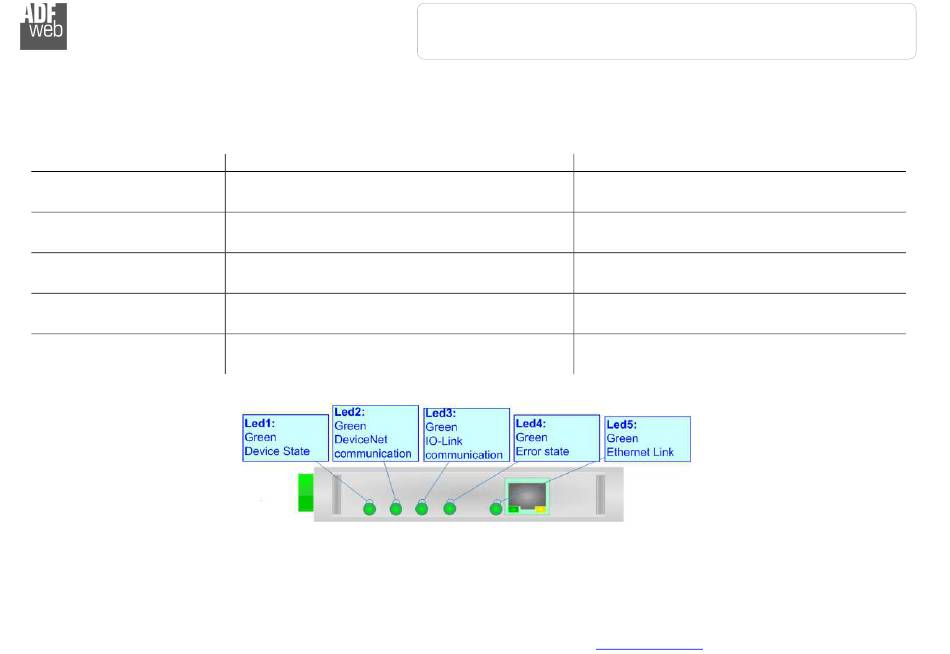Click the Led1 Device State LED circle
Viewport: 950px width, 654px height.
370,509
